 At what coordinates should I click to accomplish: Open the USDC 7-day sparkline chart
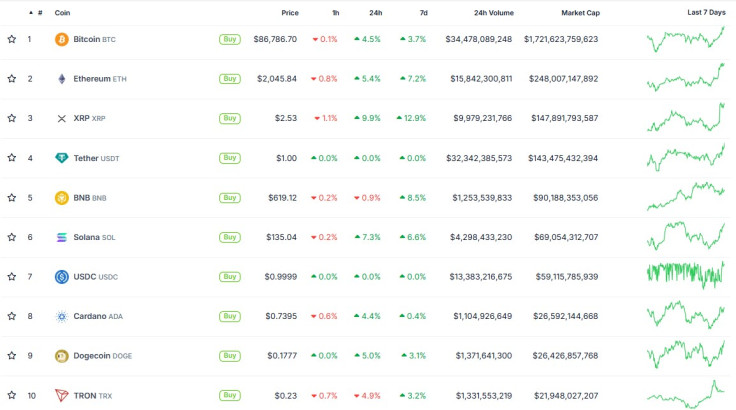[x=686, y=275]
